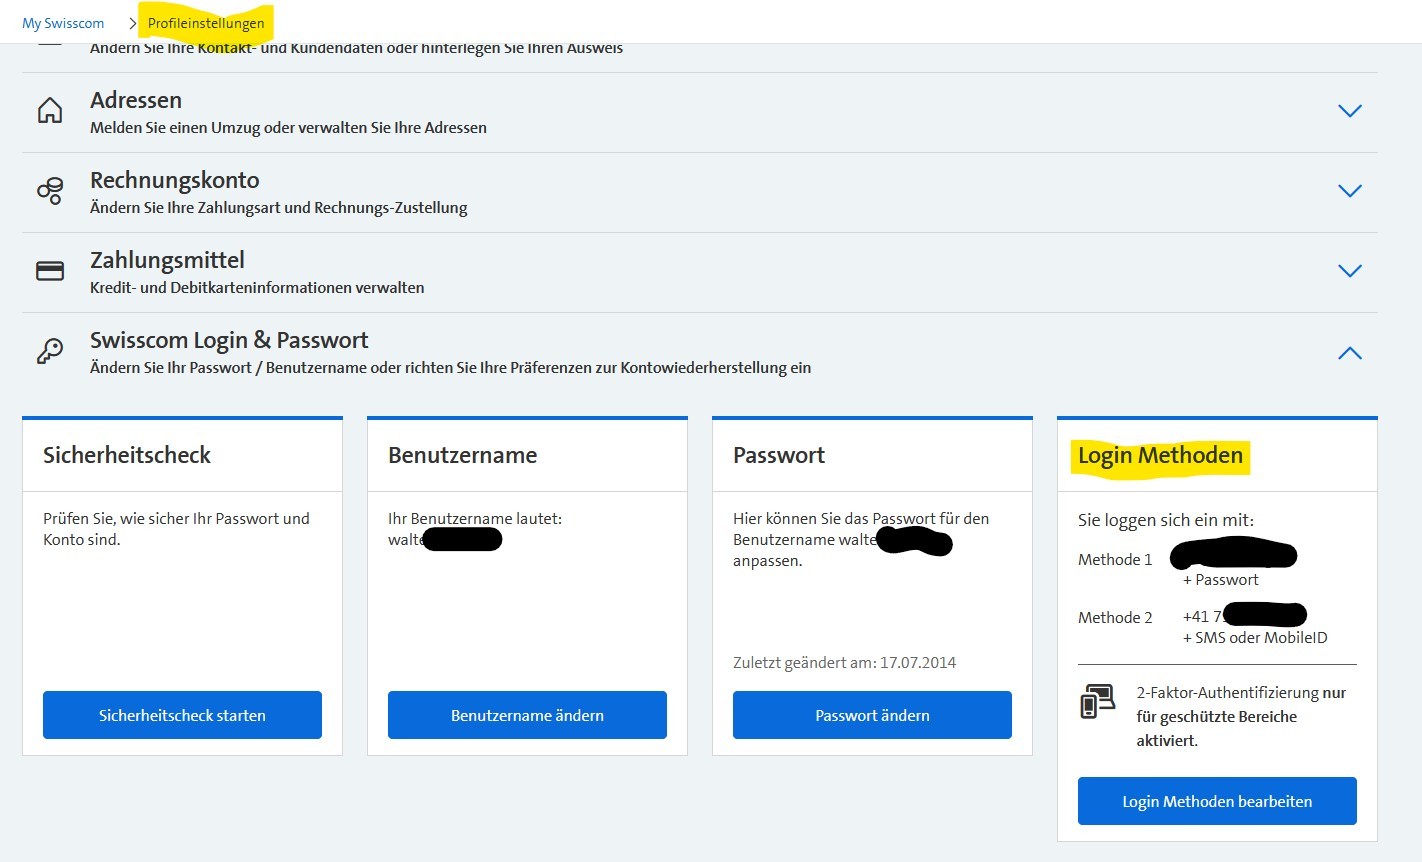The width and height of the screenshot is (1422, 862).
Task: Expand the Rechnungskonto section chevron
Action: [1349, 191]
